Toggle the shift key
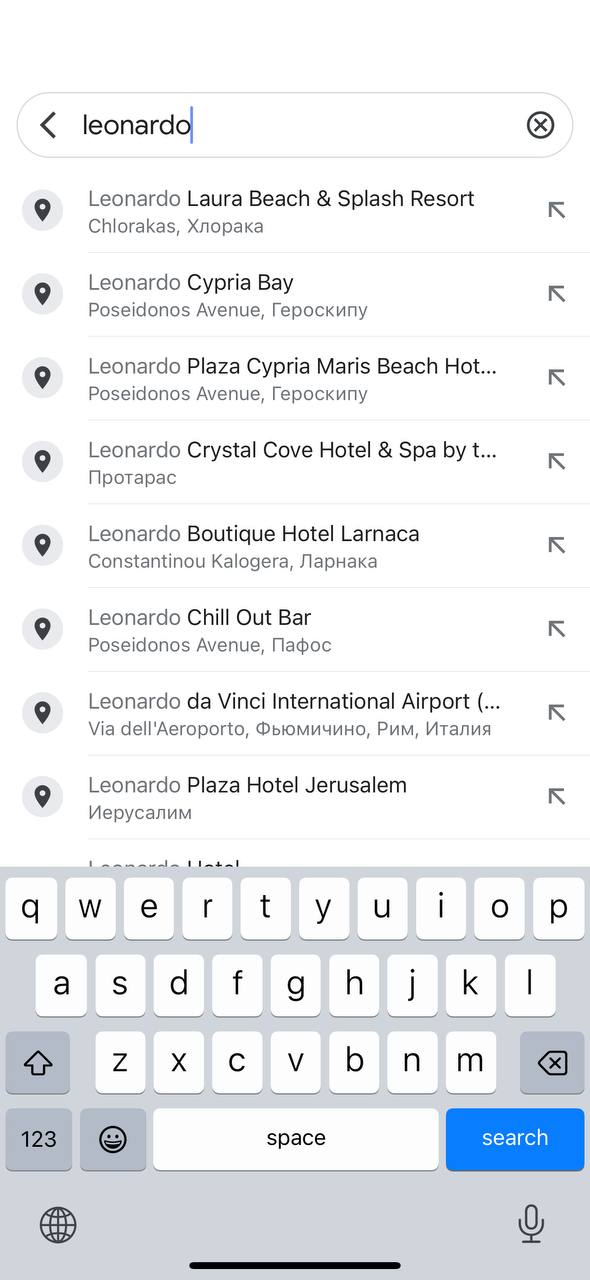This screenshot has height=1280, width=590. click(38, 1062)
